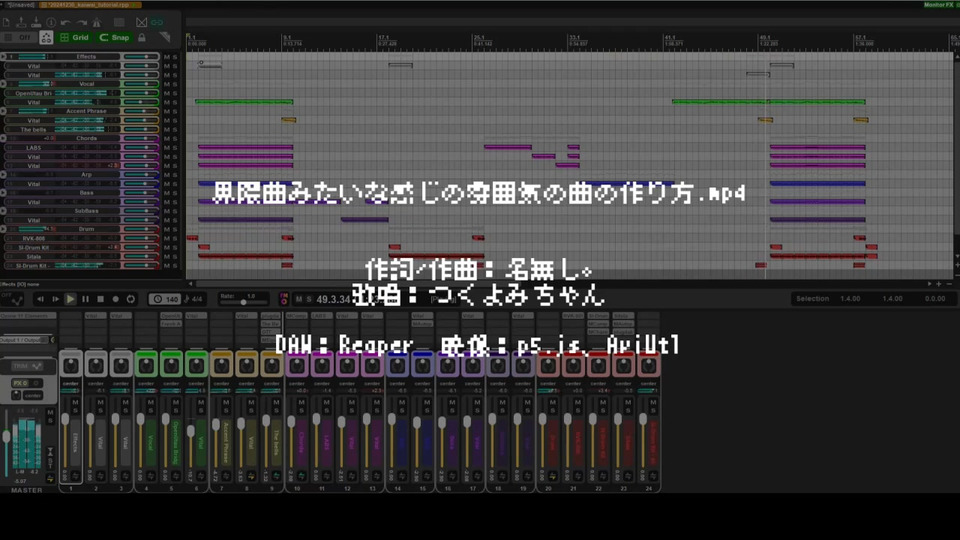
Task: Redo action using the toolbar arrow
Action: click(81, 23)
